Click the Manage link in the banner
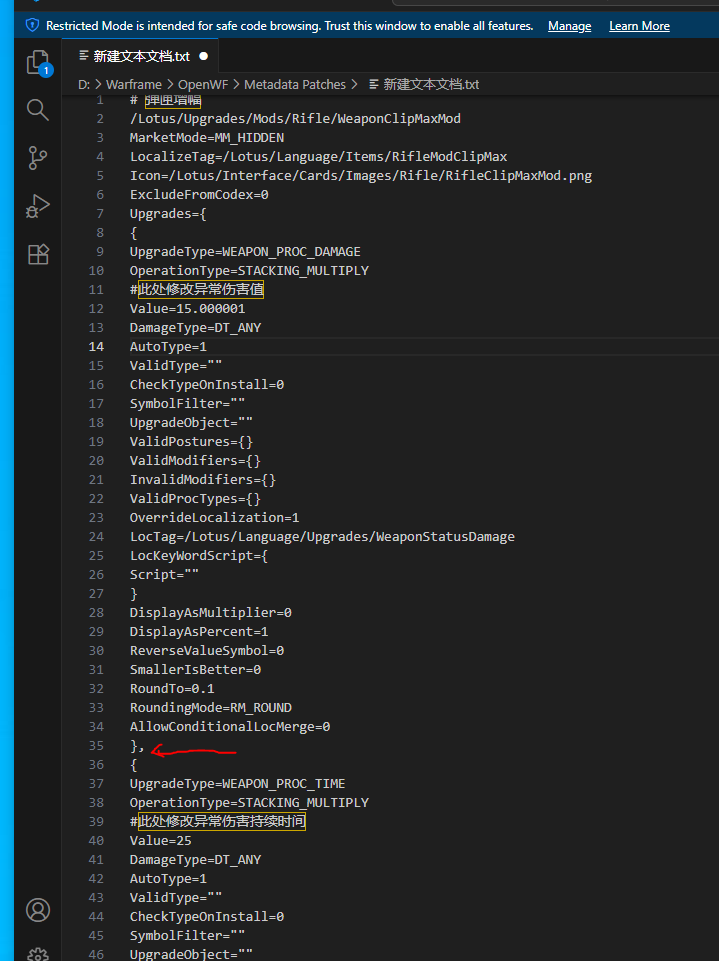 [569, 26]
